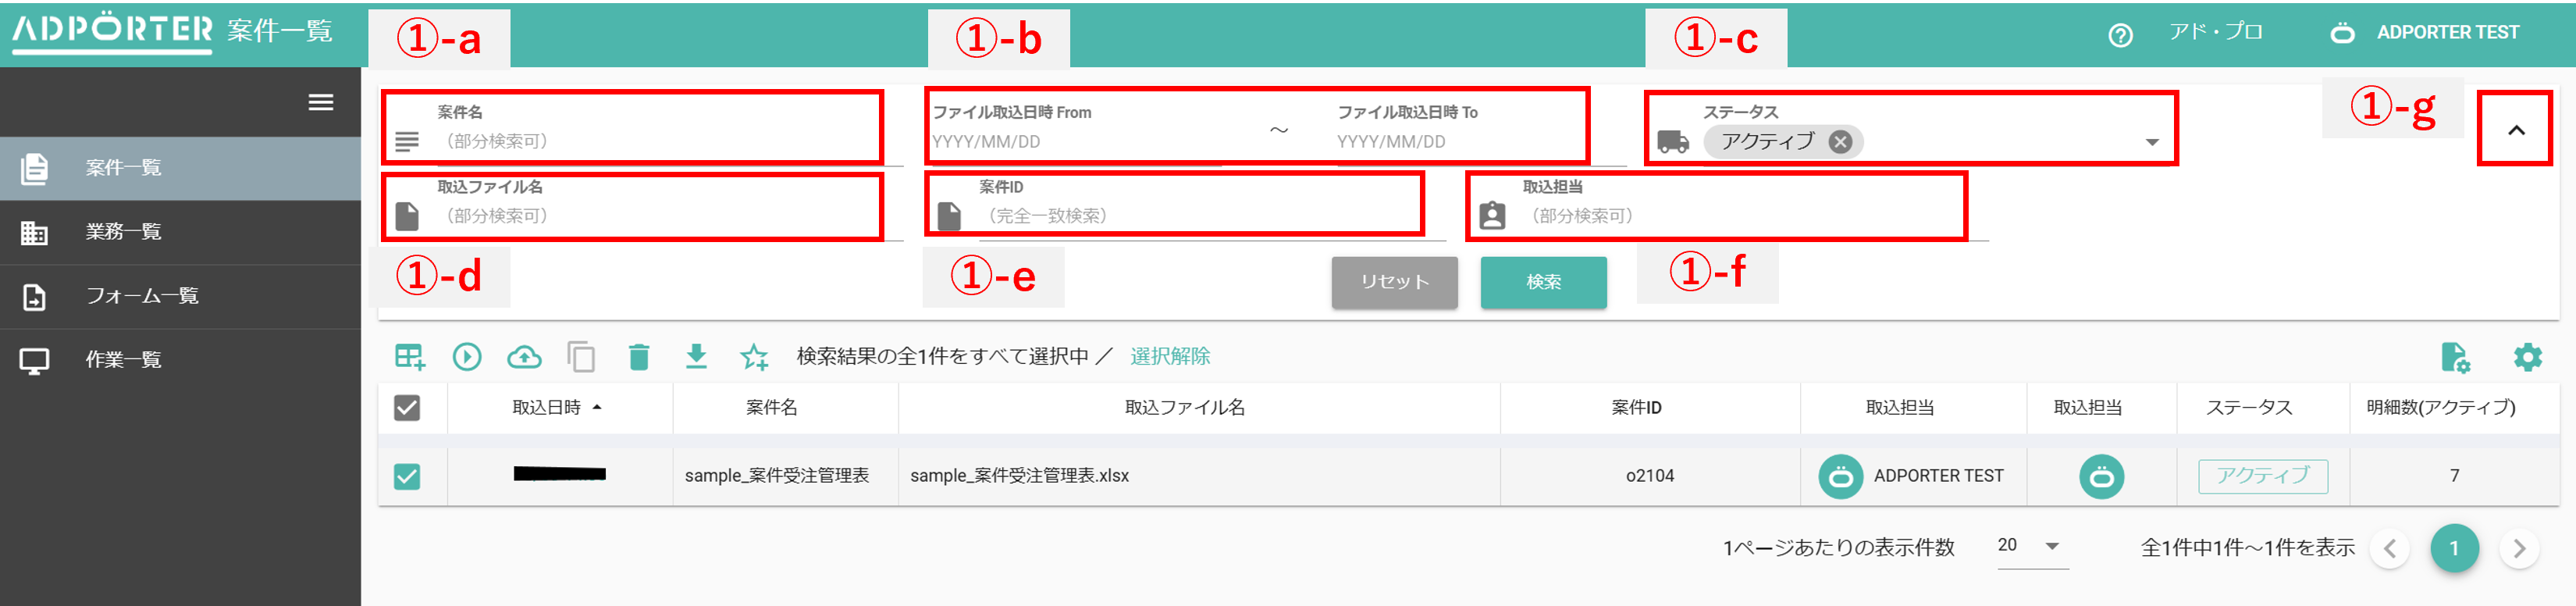The height and width of the screenshot is (606, 2576).
Task: Click the star-plus favorite toolbar icon
Action: pos(754,357)
